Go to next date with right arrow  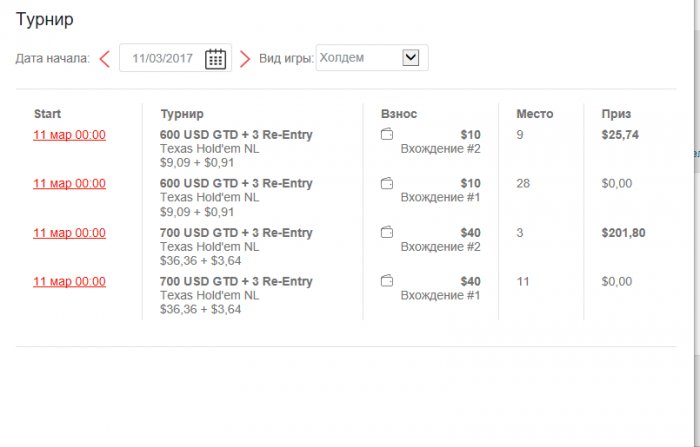pos(245,58)
